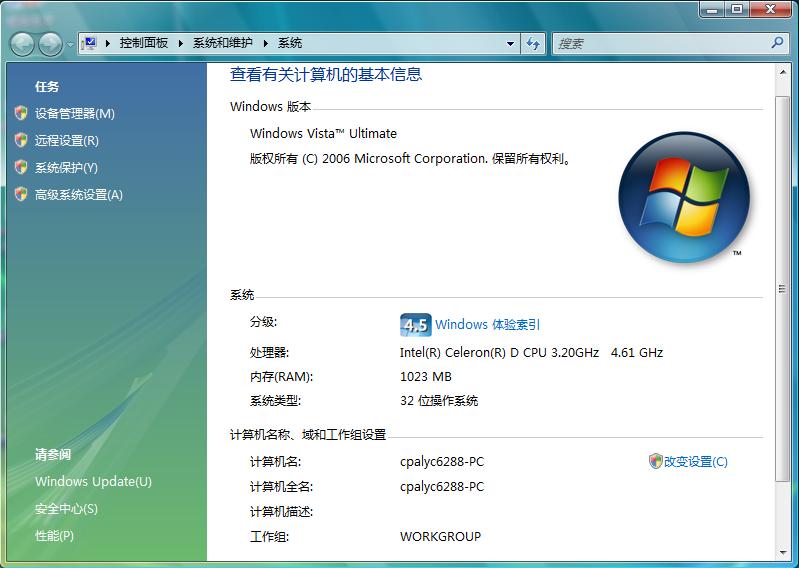Open 性能(P) in the sidebar
This screenshot has height=568, width=799.
[x=55, y=535]
